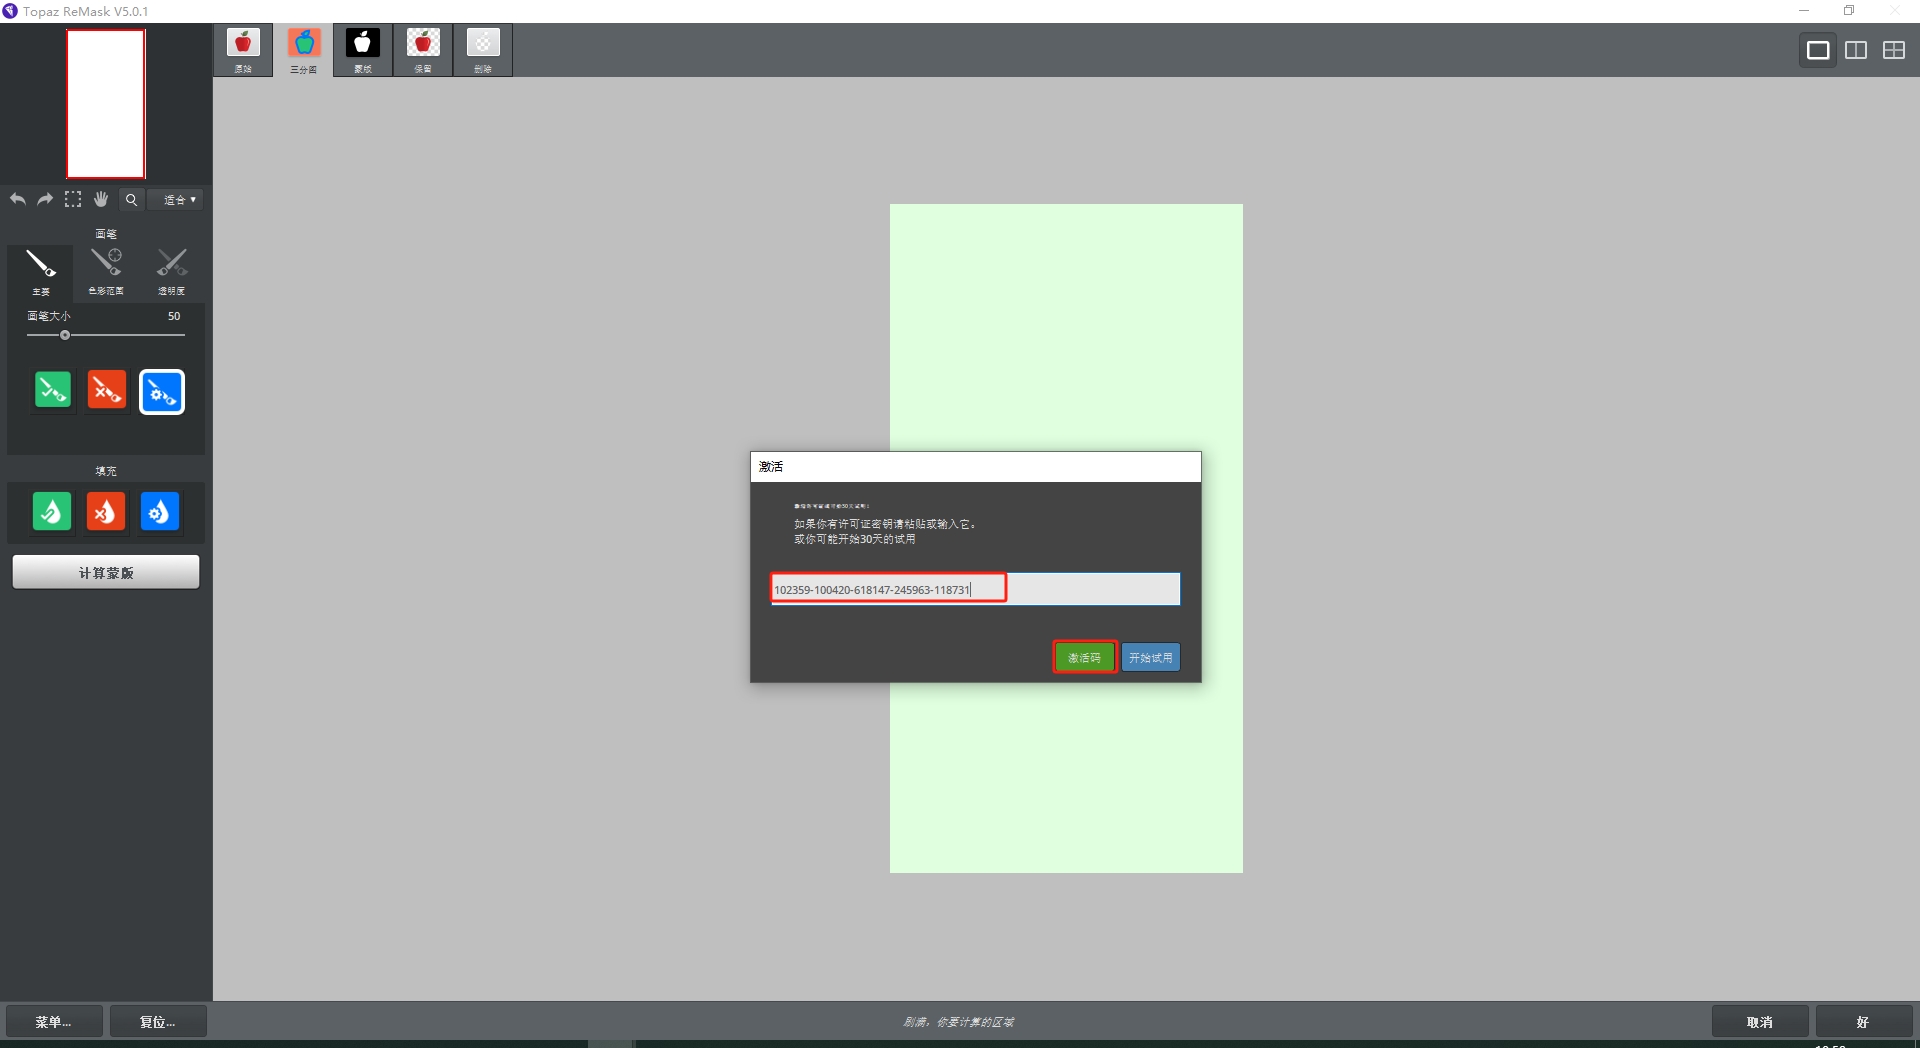This screenshot has height=1048, width=1920.
Task: Select the 蒙版 mask view tab
Action: pos(362,50)
